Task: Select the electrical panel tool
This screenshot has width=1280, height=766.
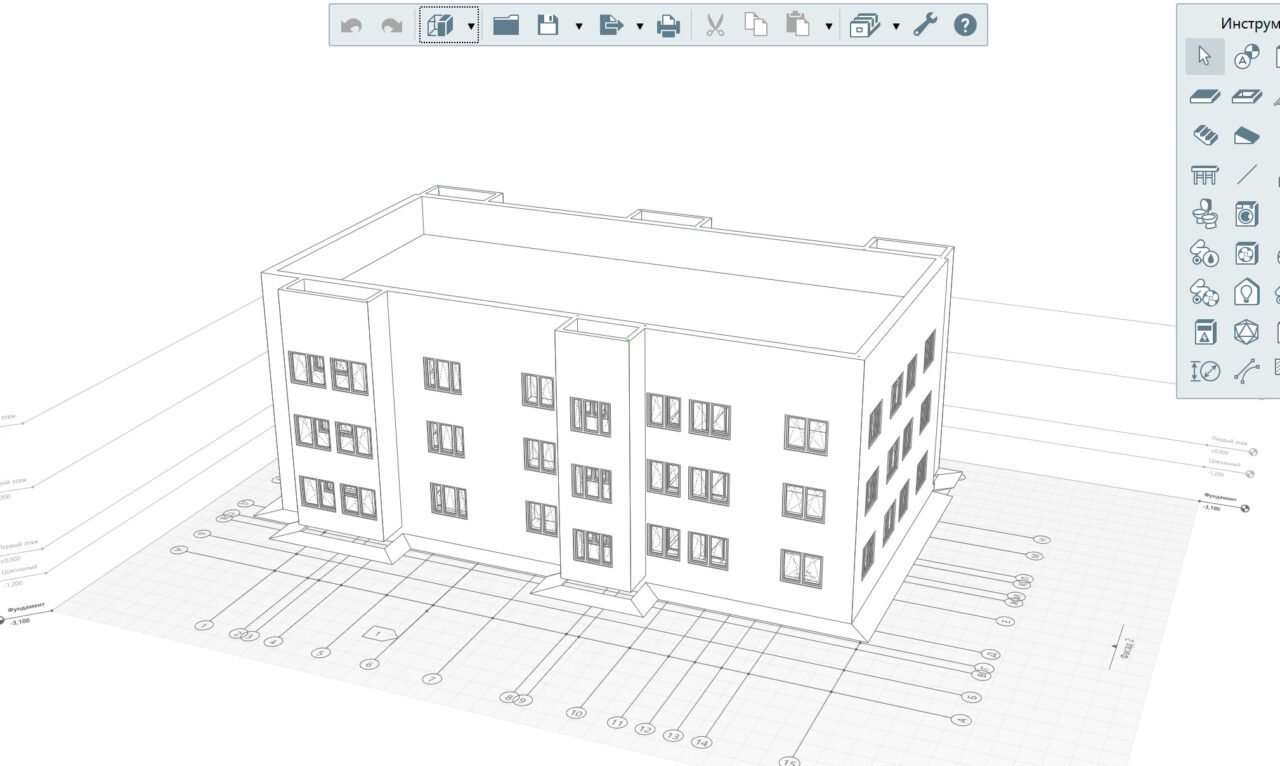Action: [1205, 332]
